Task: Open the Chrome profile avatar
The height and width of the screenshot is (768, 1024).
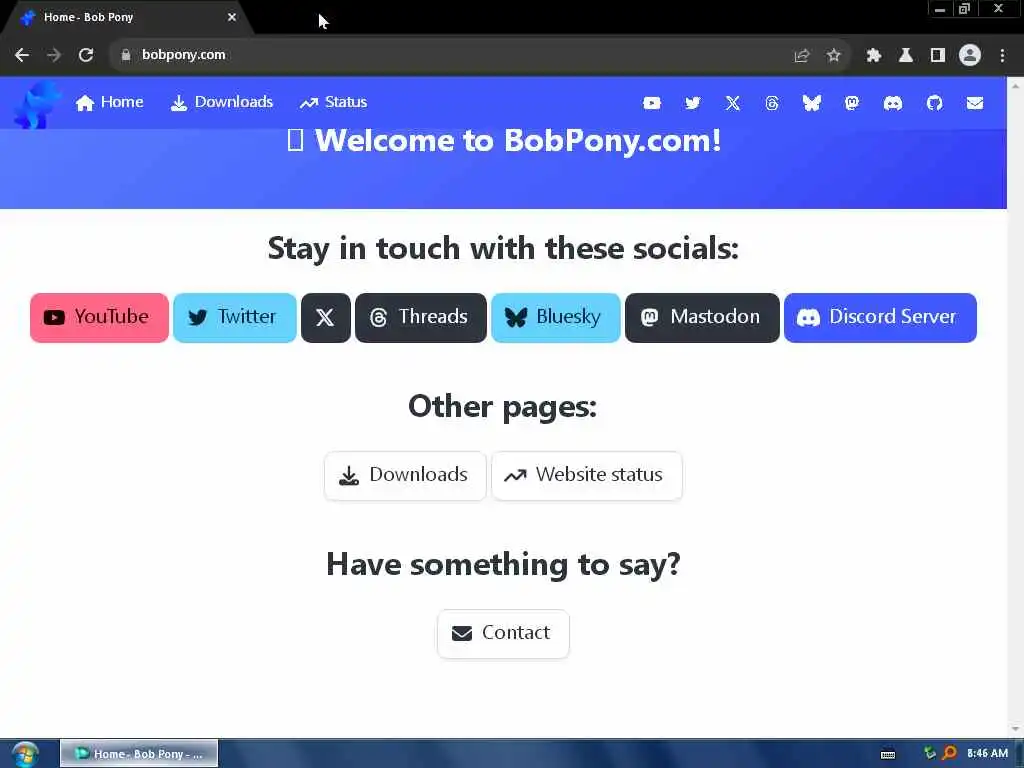Action: (x=970, y=55)
